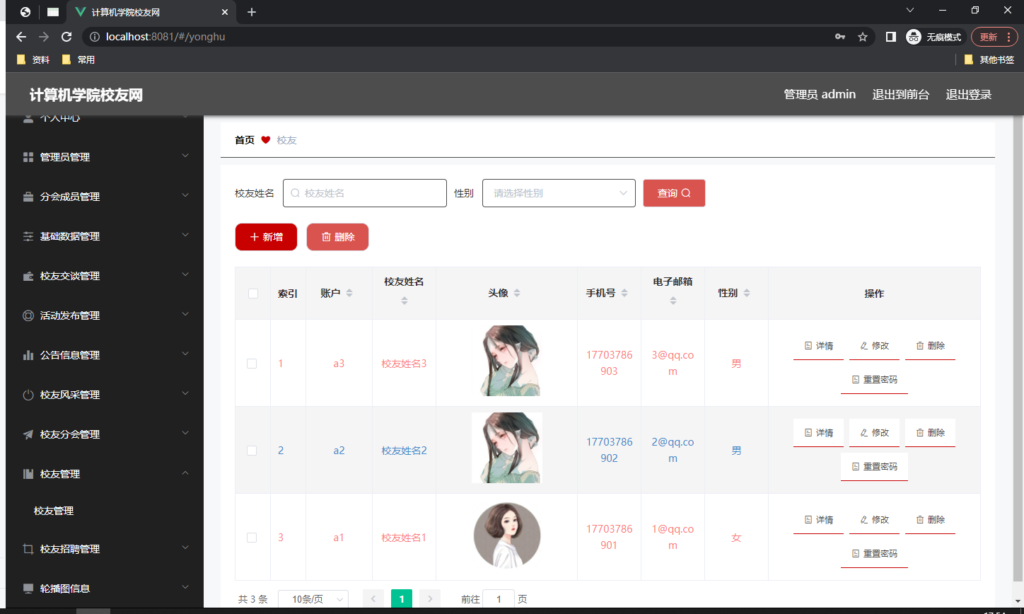Open 请选择性别 dropdown
The width and height of the screenshot is (1024, 614).
coord(558,193)
